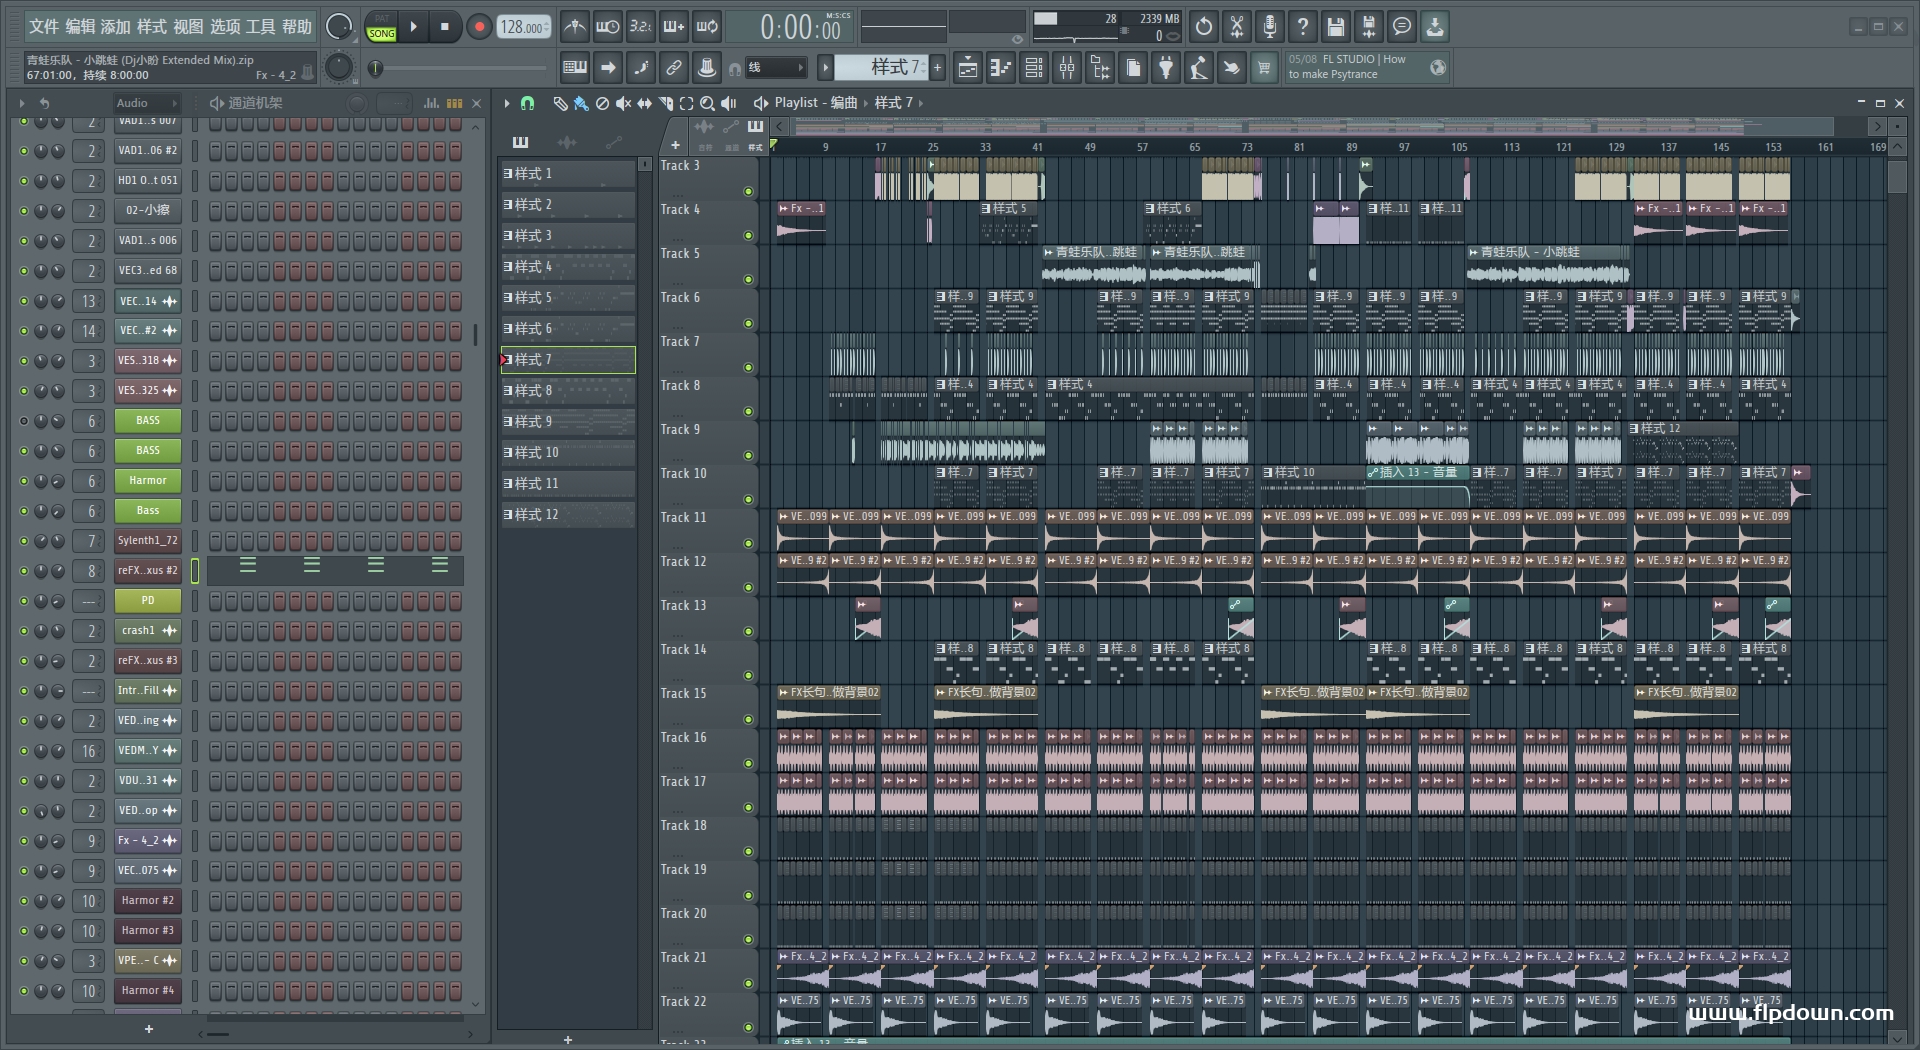1920x1050 pixels.
Task: Start playback with the play button
Action: pos(413,27)
